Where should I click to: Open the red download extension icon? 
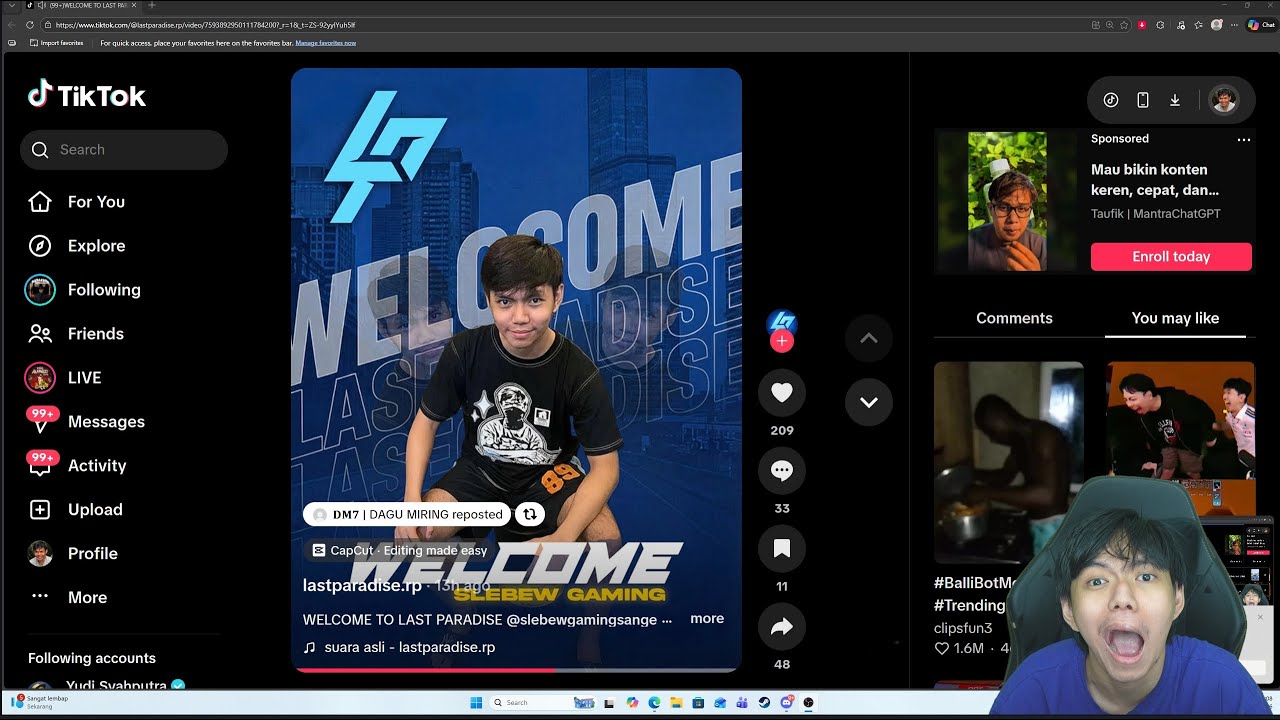[x=1142, y=25]
